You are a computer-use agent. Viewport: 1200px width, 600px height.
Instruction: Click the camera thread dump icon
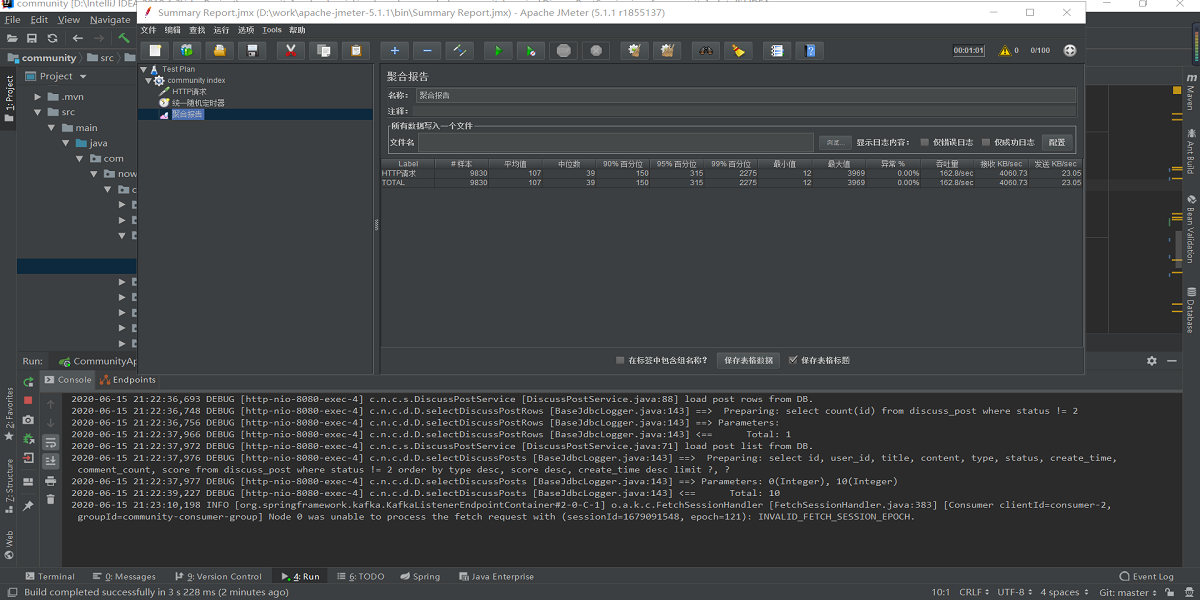(28, 420)
